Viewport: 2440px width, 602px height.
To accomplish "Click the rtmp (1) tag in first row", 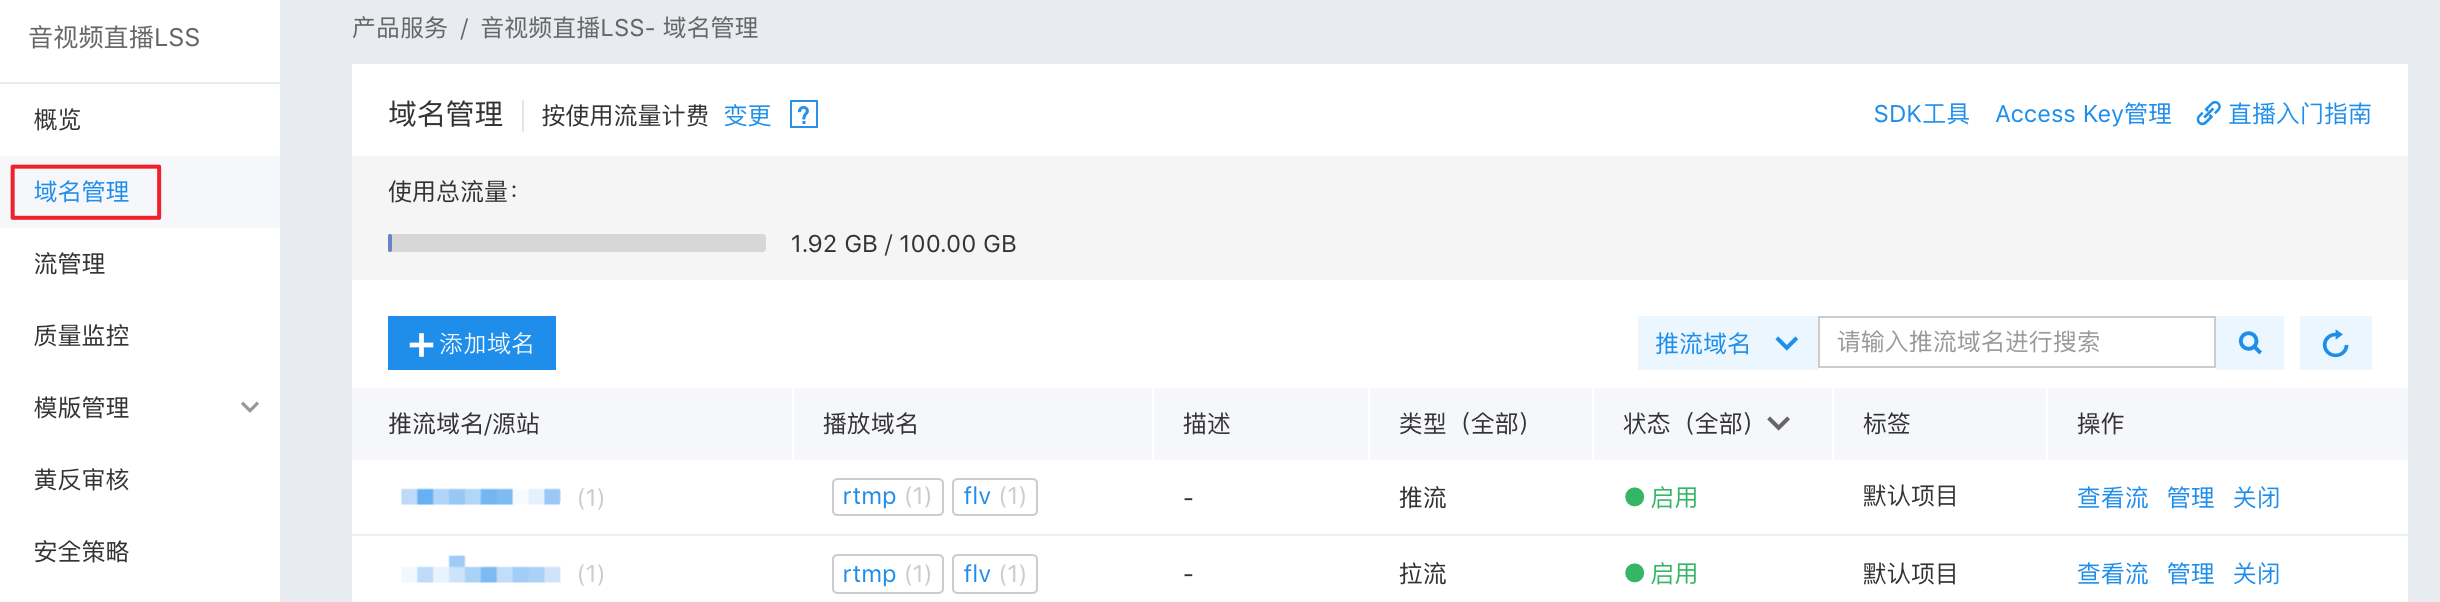I will [x=887, y=496].
